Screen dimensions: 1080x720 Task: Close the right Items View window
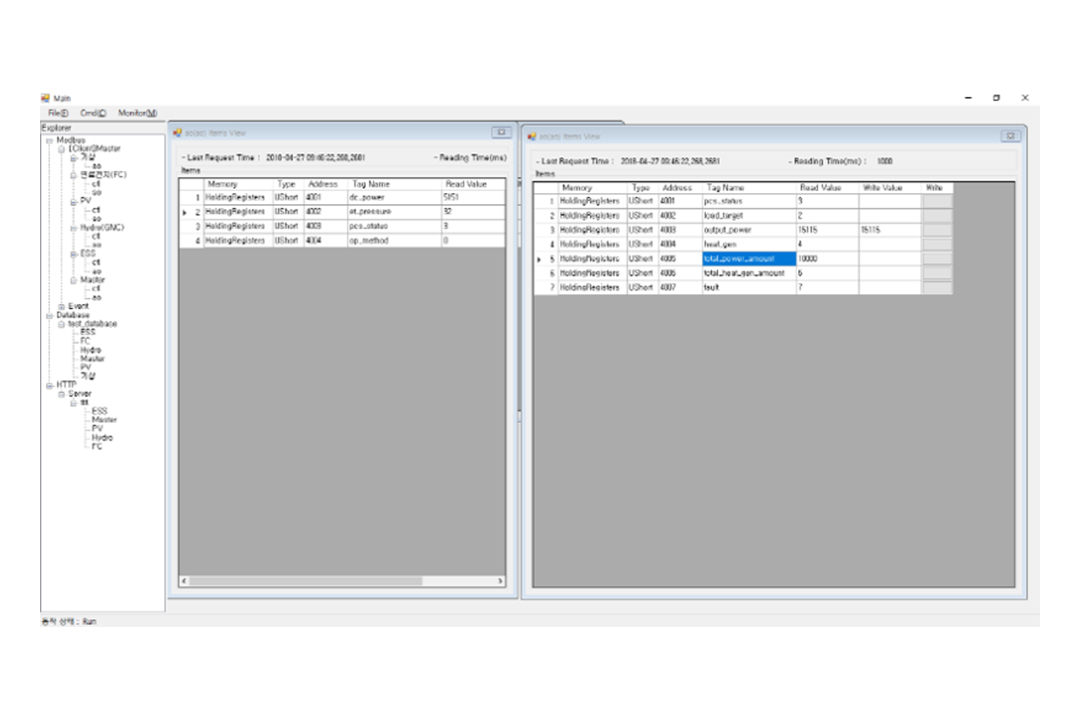[1010, 136]
